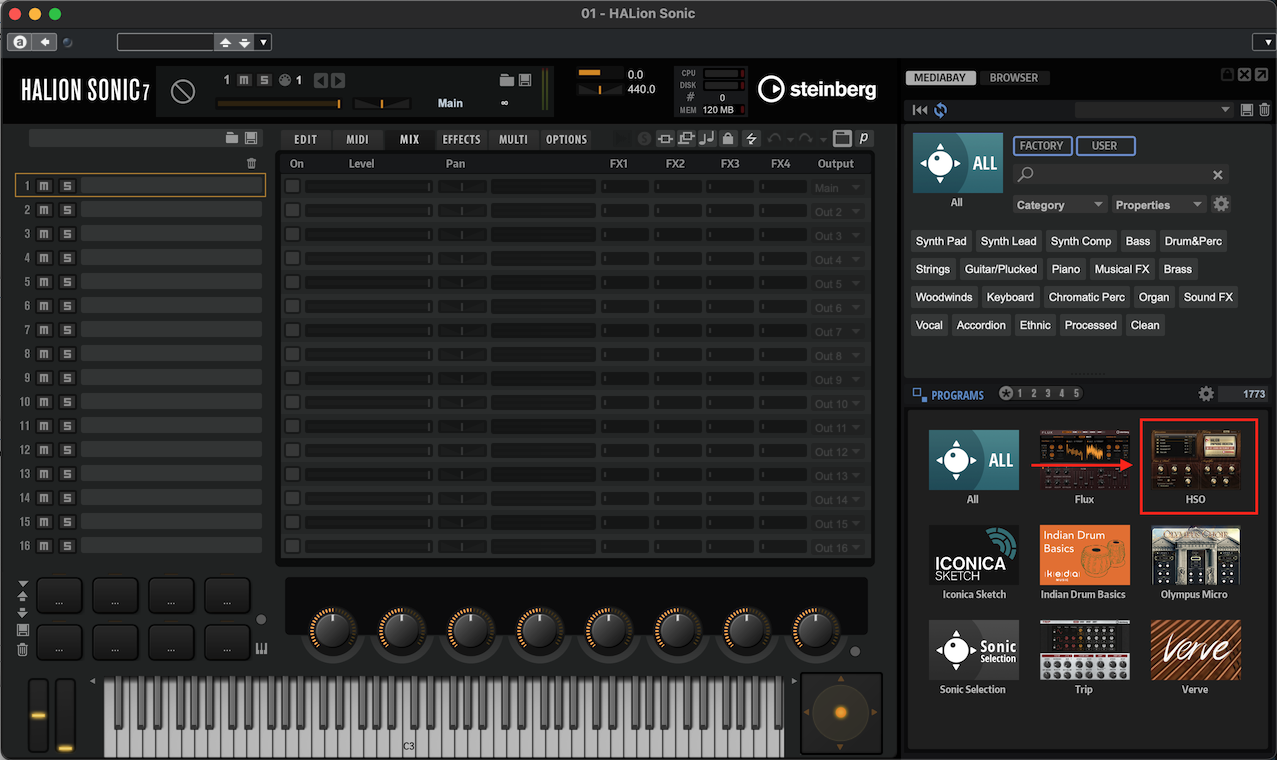1277x760 pixels.
Task: Open the Olympus Micro library
Action: point(1195,555)
